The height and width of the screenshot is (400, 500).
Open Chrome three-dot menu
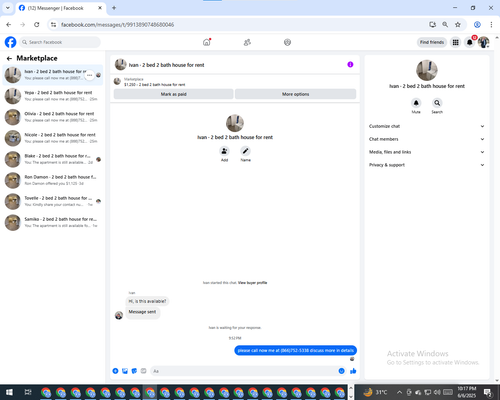pyautogui.click(x=491, y=25)
